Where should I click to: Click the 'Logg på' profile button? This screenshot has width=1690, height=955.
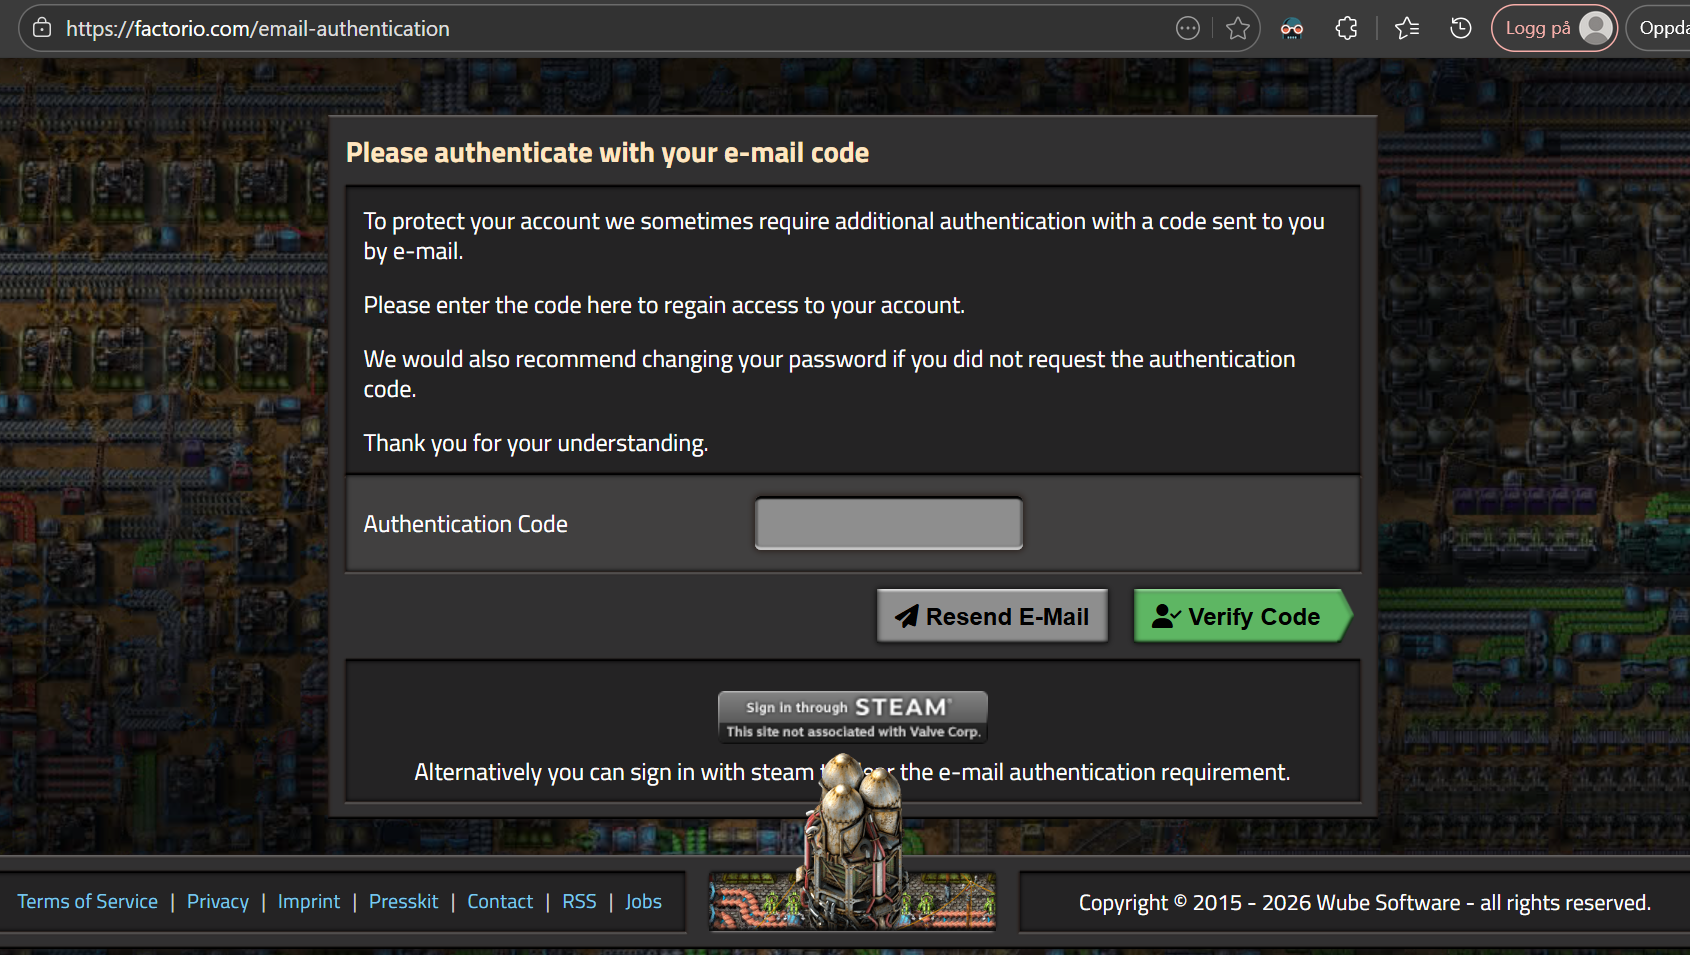point(1554,28)
